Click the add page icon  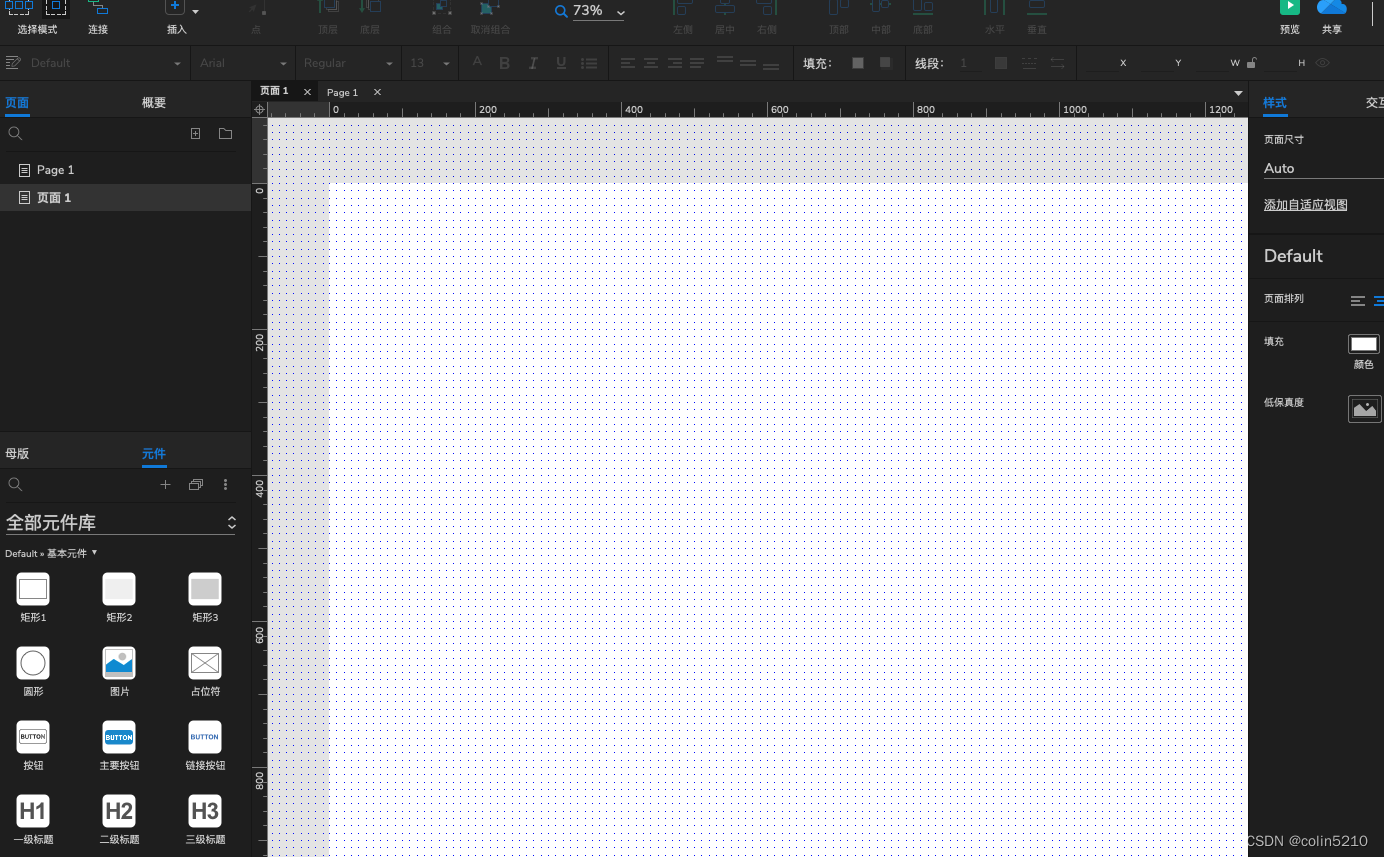196,133
